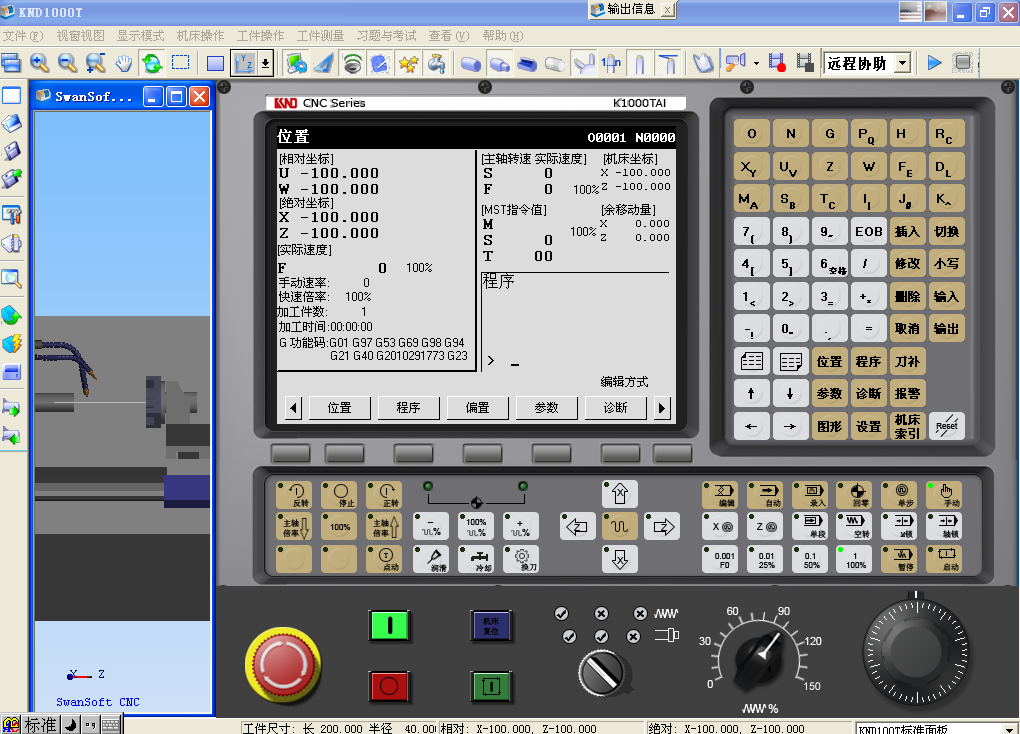Switch to manual mode 手动

click(944, 495)
